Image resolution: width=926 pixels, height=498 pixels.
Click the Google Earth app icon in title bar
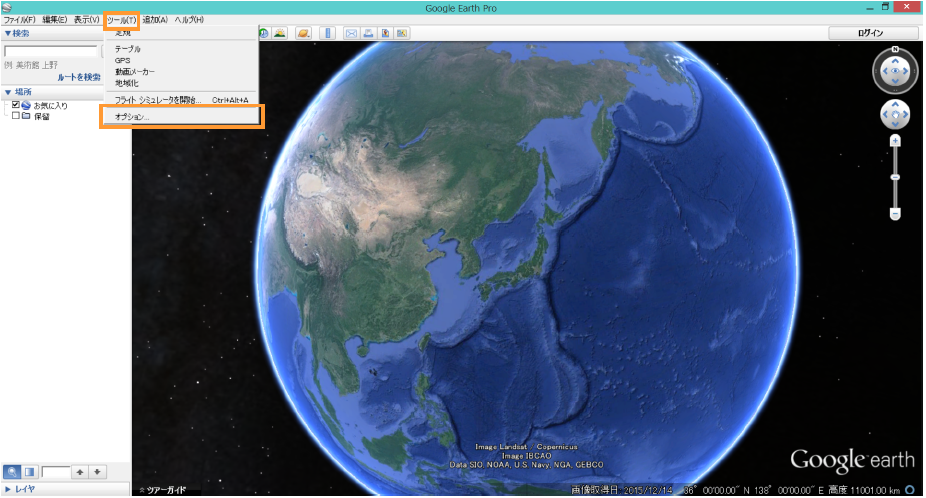point(7,8)
